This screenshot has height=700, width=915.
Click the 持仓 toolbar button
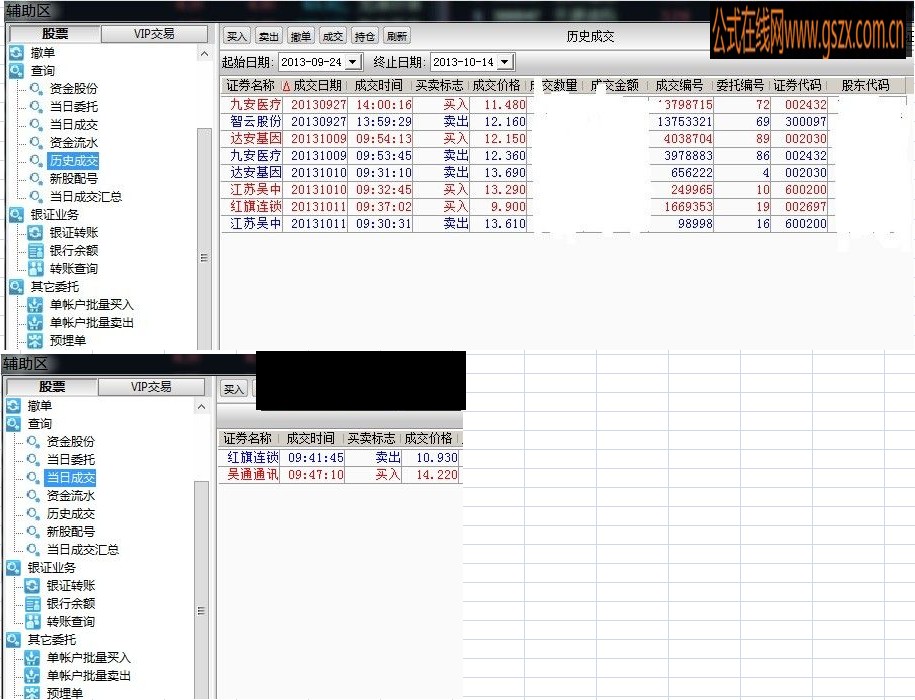coord(364,36)
